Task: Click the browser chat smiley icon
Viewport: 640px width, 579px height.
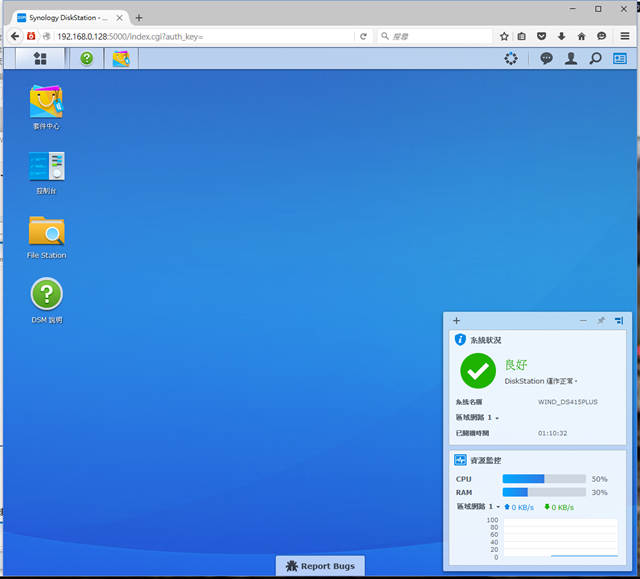Action: 601,36
